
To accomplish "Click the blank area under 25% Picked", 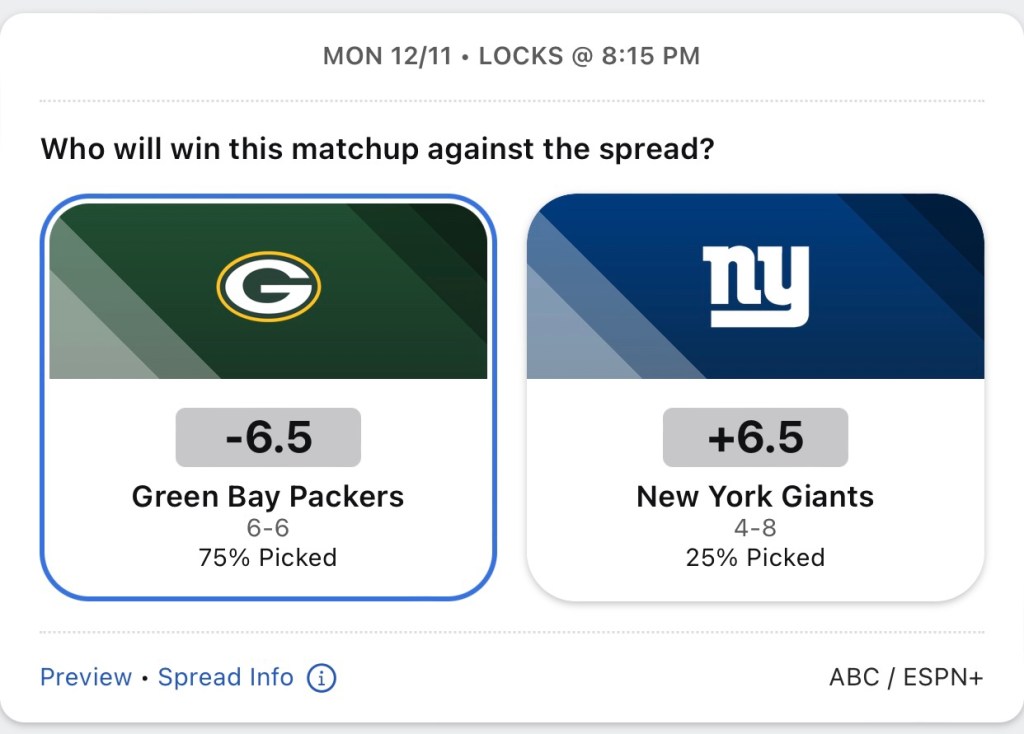I will tap(755, 584).
